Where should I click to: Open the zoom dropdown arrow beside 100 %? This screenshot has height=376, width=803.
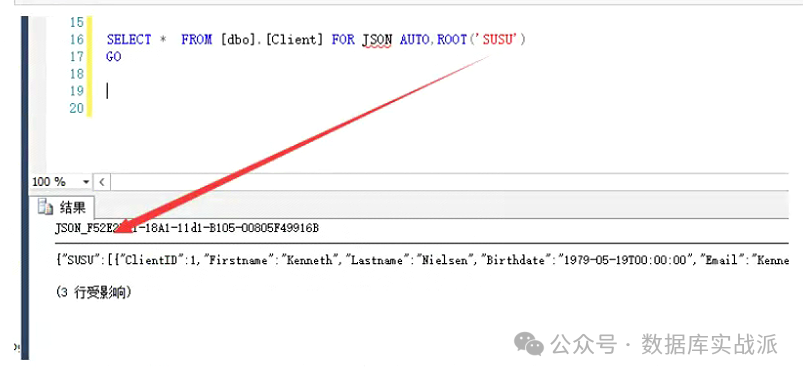[86, 182]
